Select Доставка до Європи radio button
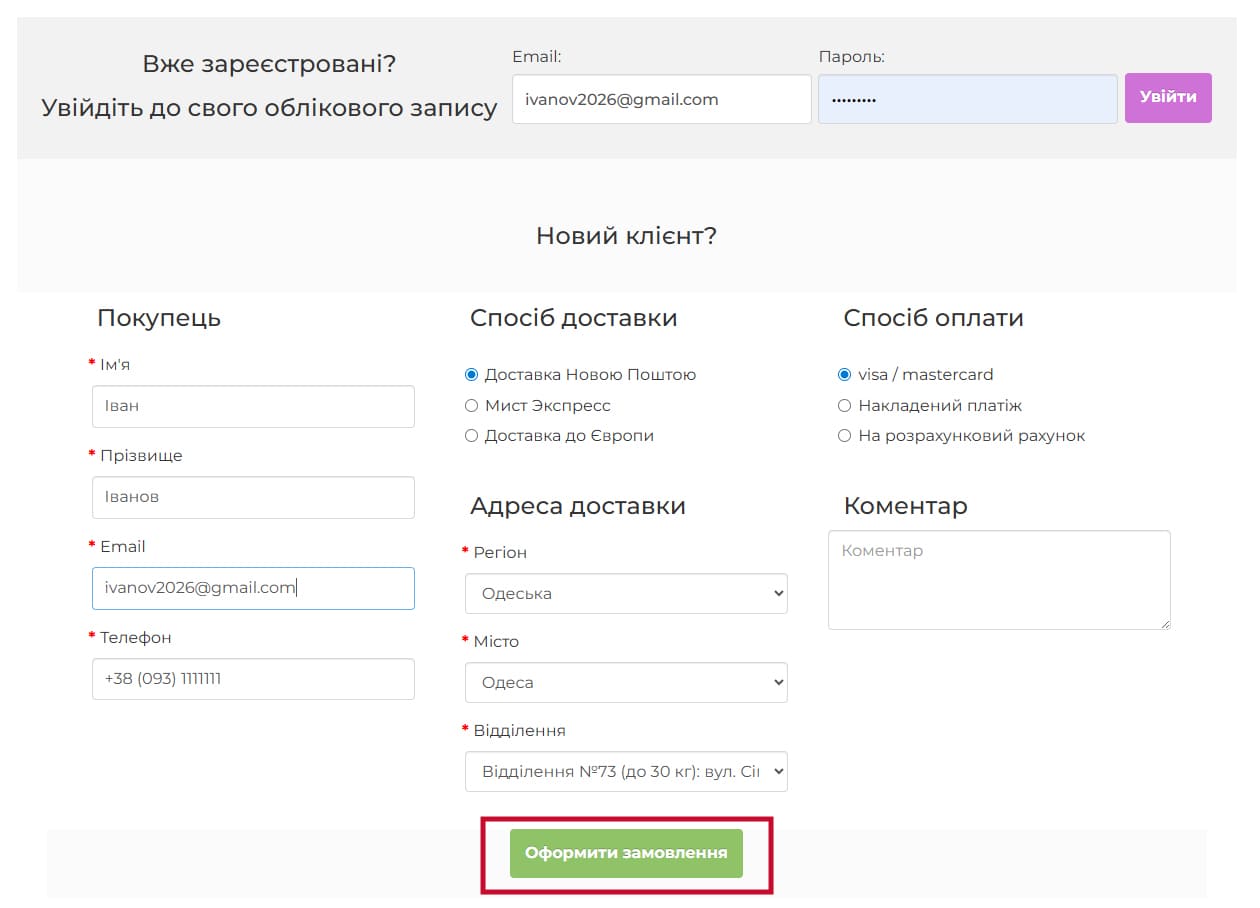The height and width of the screenshot is (908, 1260). click(x=472, y=436)
